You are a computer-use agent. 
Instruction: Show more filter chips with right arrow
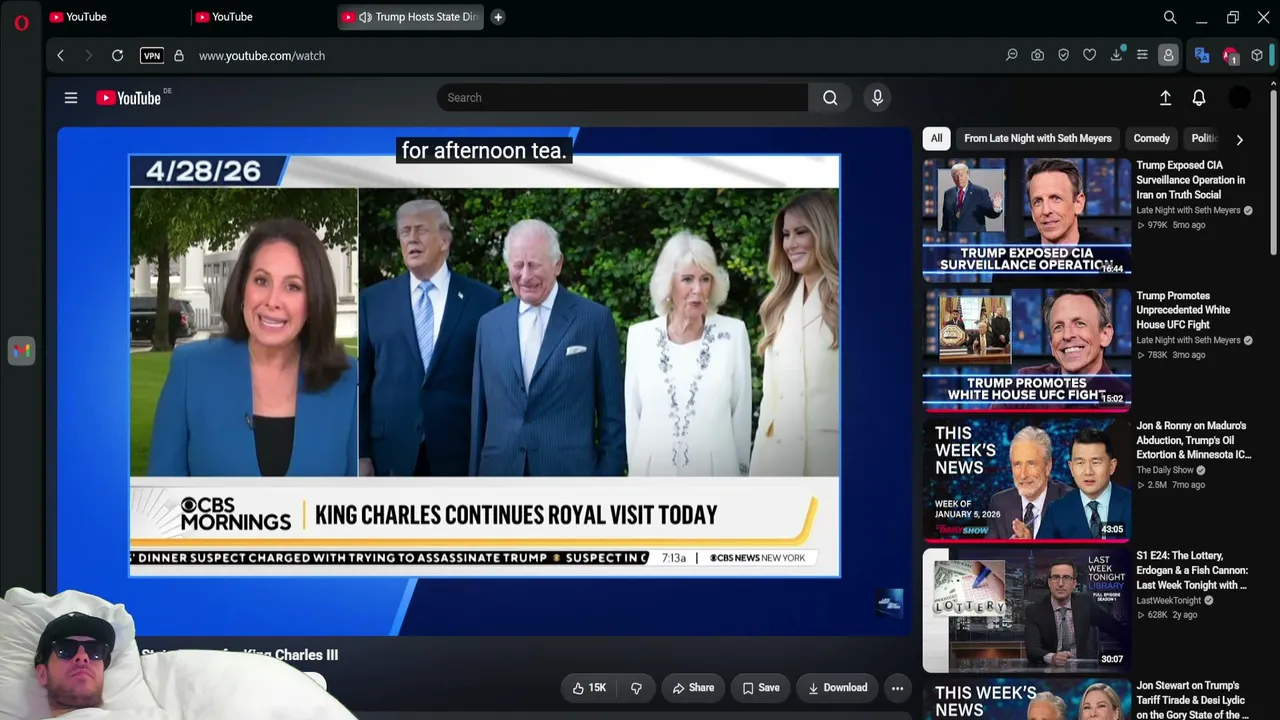pos(1240,140)
